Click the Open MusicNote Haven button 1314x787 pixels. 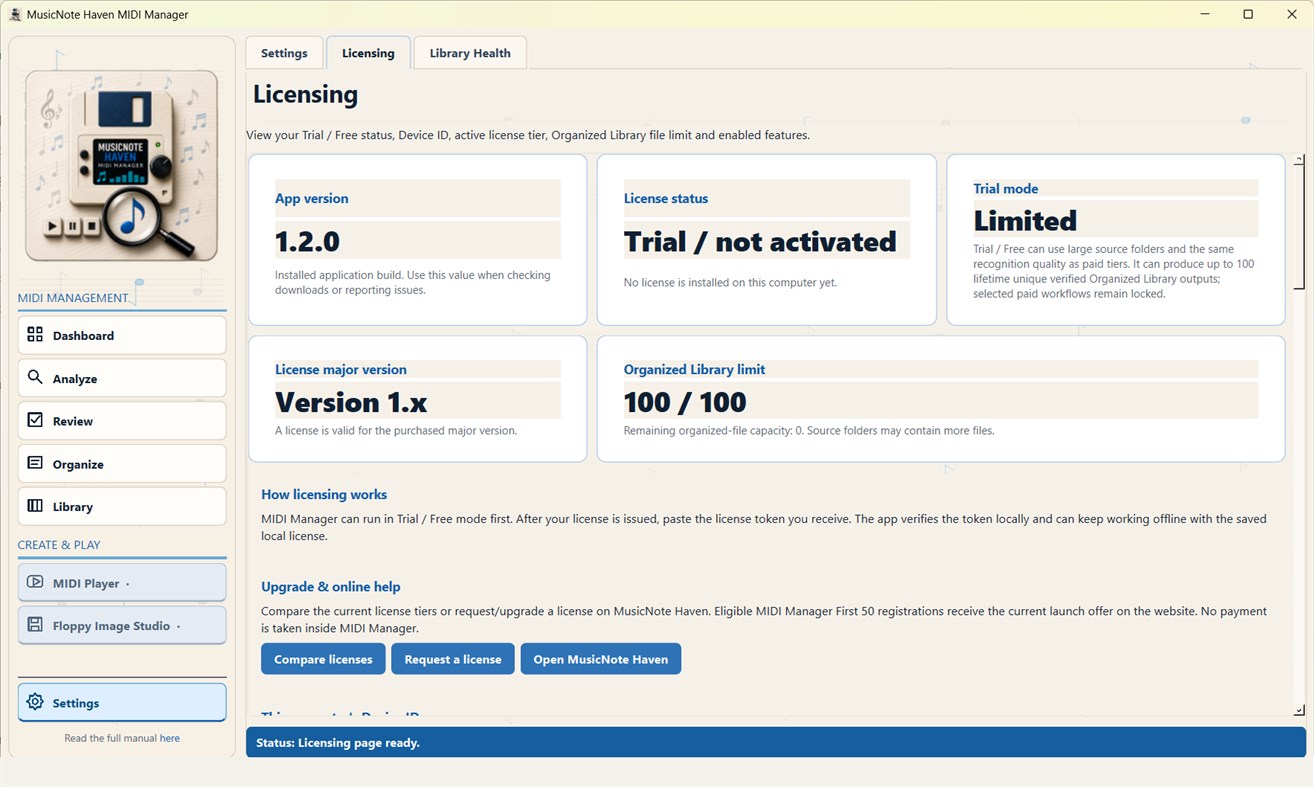601,659
